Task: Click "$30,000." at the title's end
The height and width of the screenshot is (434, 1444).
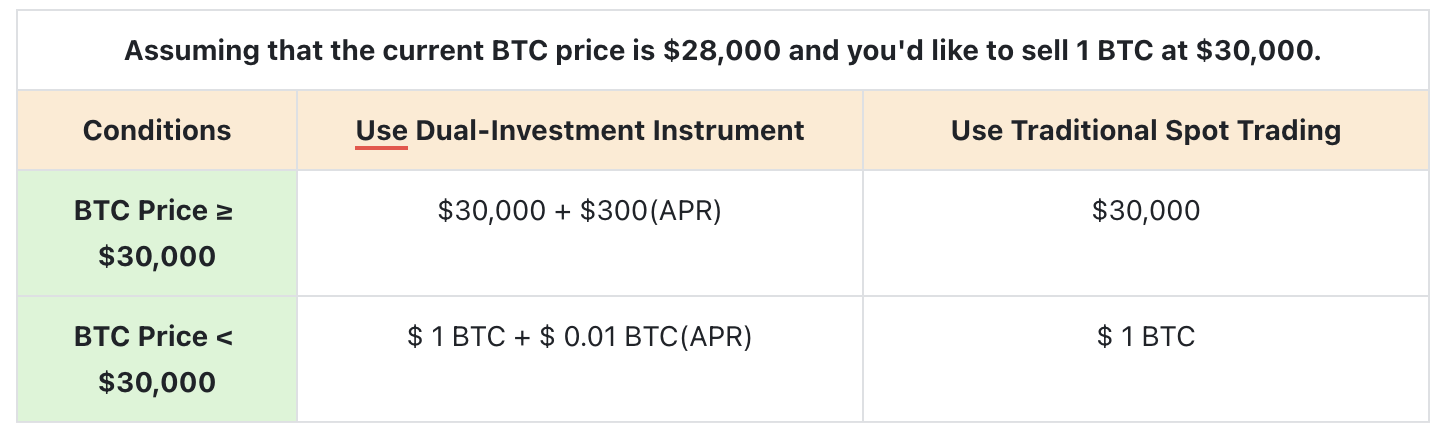Action: tap(1257, 51)
